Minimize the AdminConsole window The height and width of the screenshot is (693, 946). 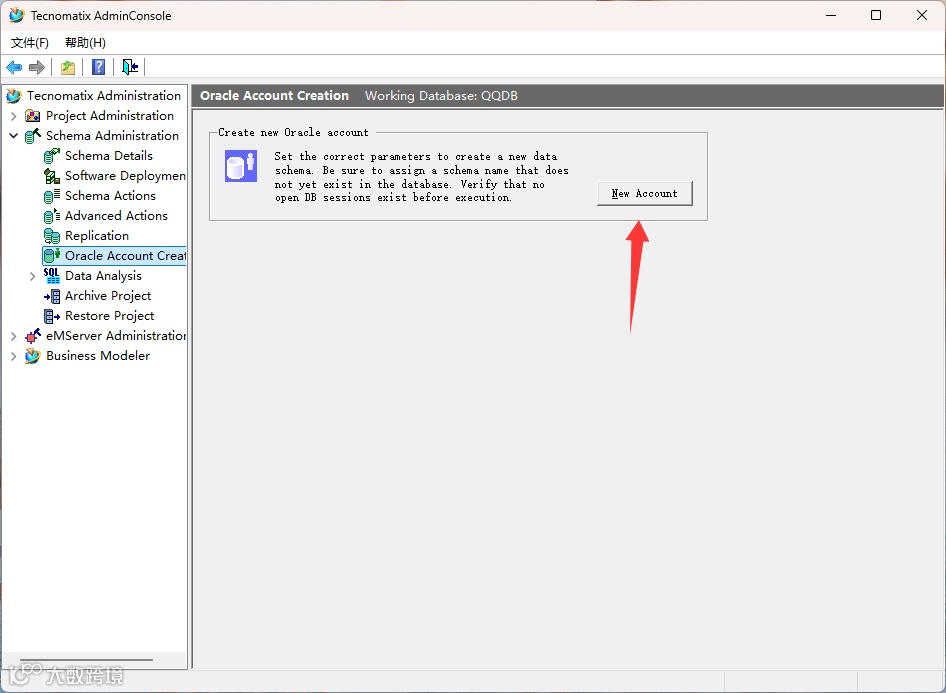[831, 15]
